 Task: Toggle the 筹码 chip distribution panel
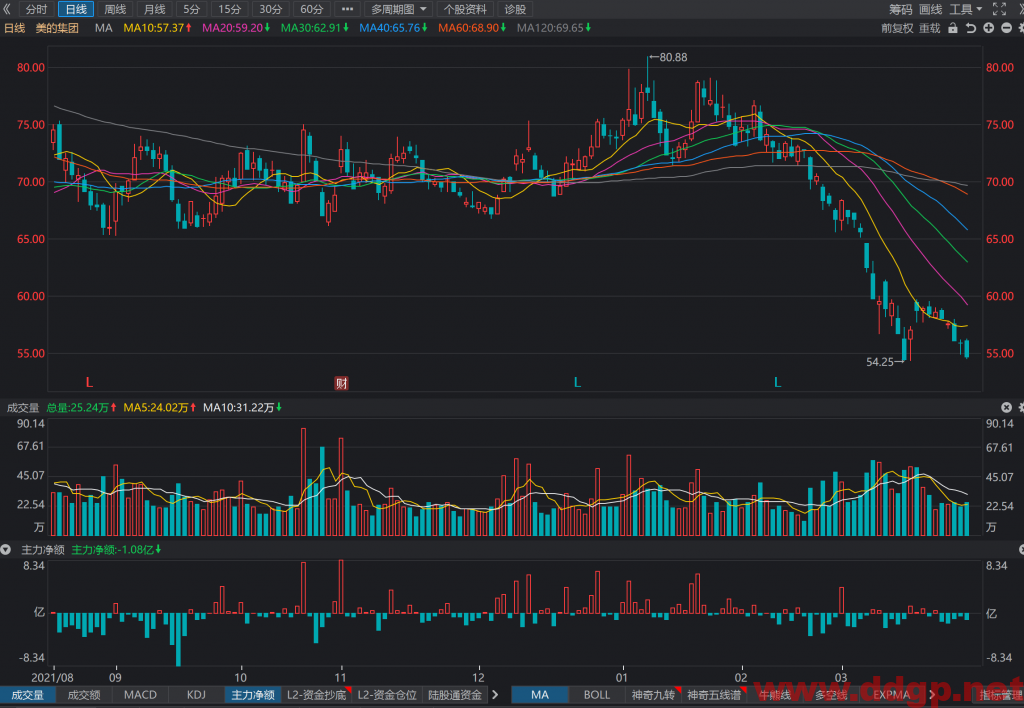click(901, 9)
